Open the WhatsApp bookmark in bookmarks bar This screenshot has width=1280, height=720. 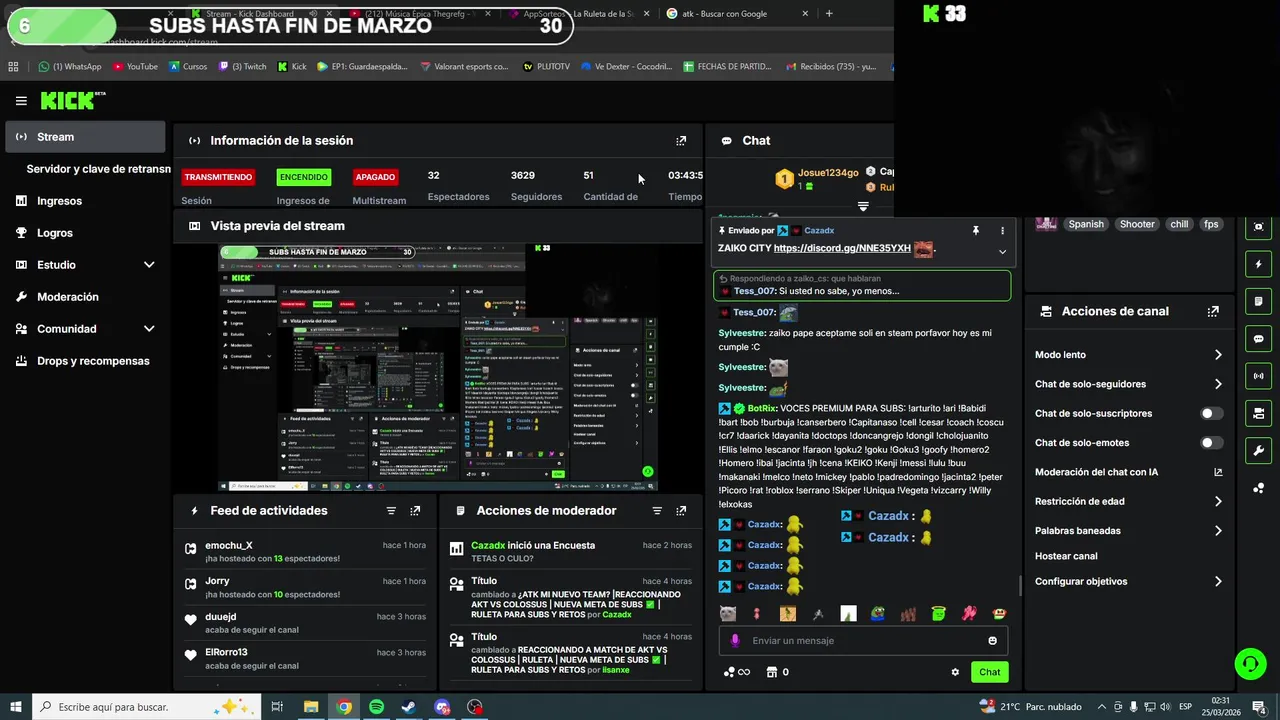click(70, 67)
